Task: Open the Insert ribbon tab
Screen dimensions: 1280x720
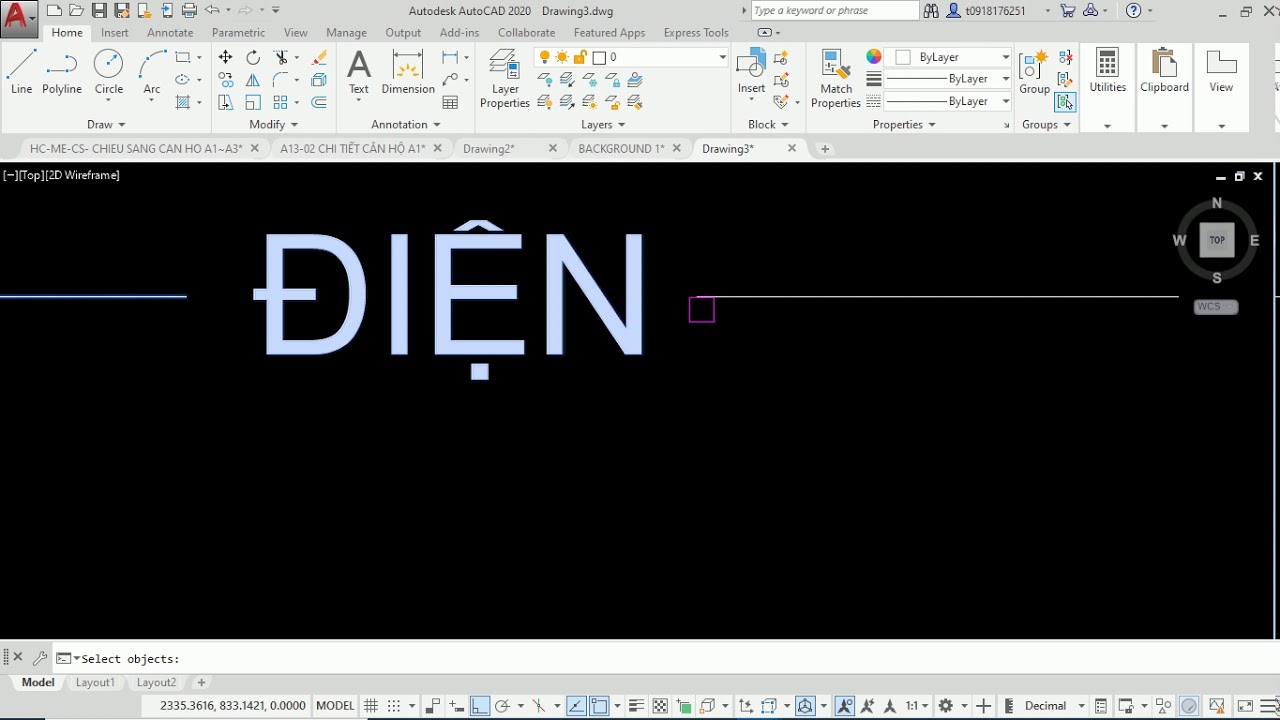Action: point(115,33)
